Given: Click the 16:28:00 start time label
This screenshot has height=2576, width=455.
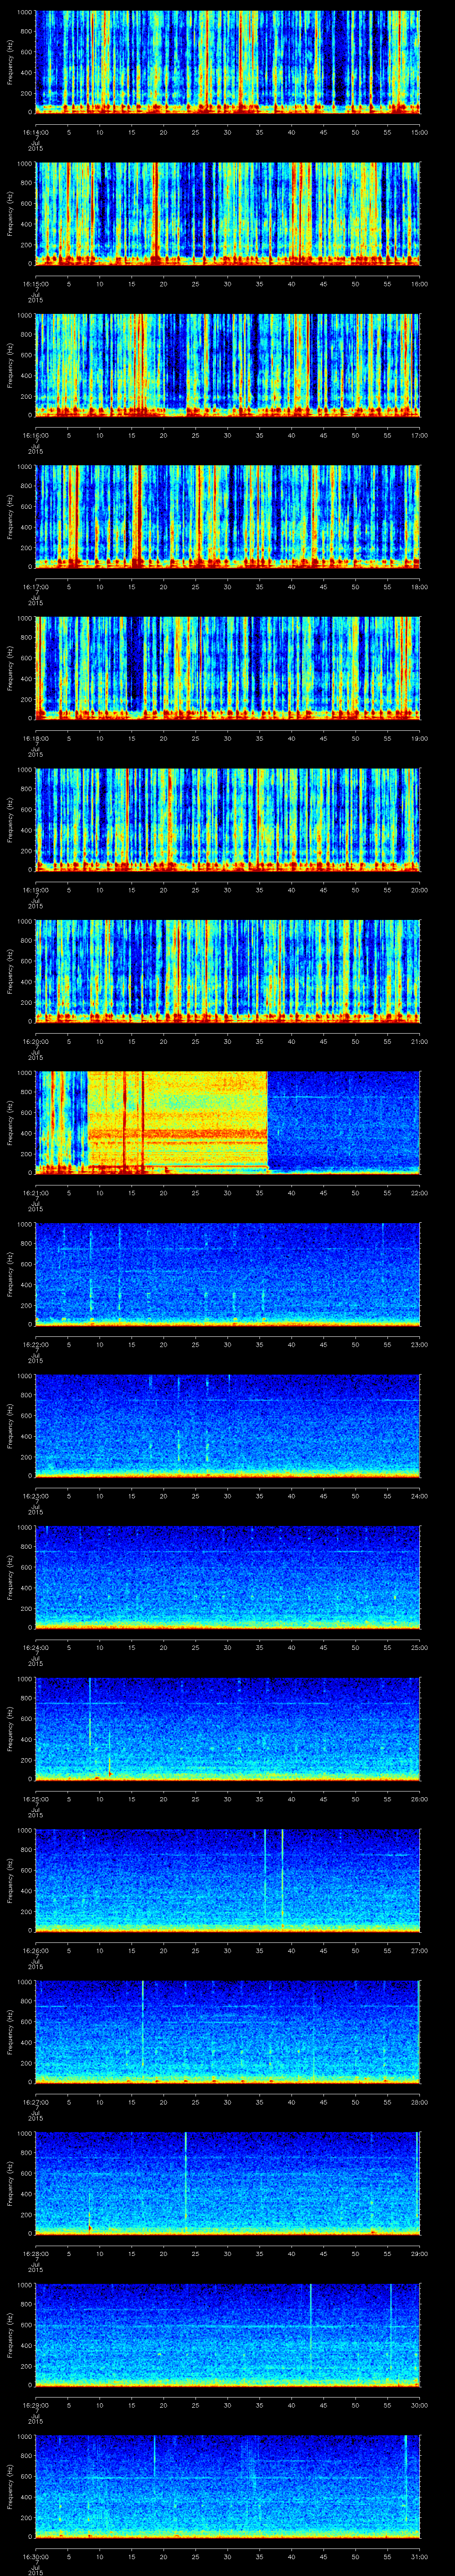Looking at the screenshot, I should click(35, 2254).
